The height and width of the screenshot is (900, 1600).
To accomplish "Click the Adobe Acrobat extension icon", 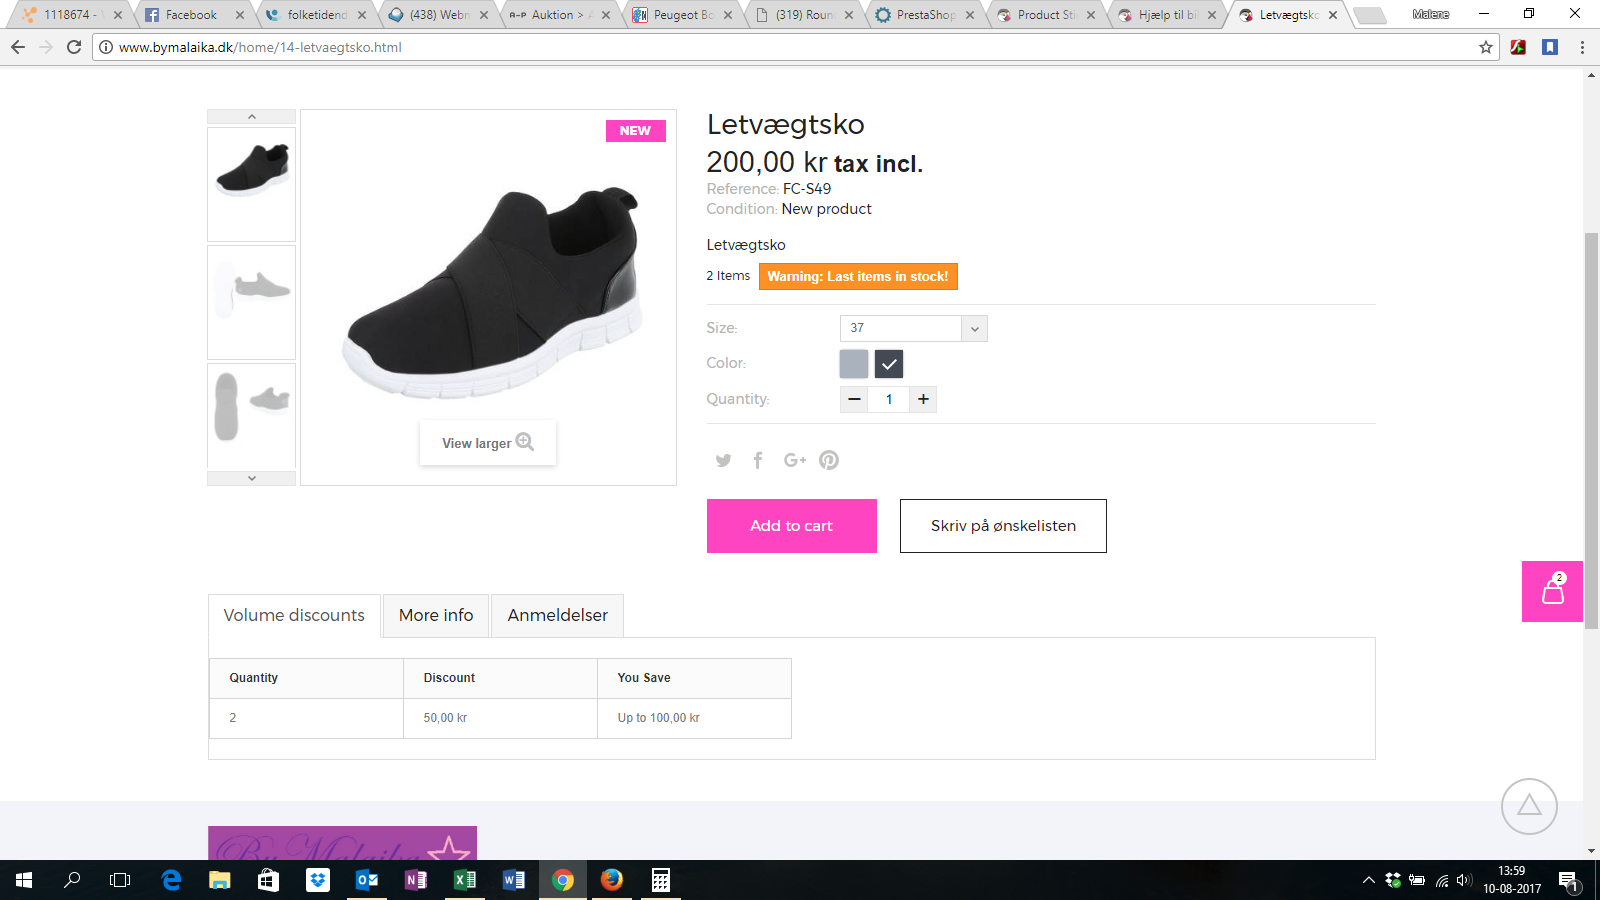I will [x=1518, y=47].
